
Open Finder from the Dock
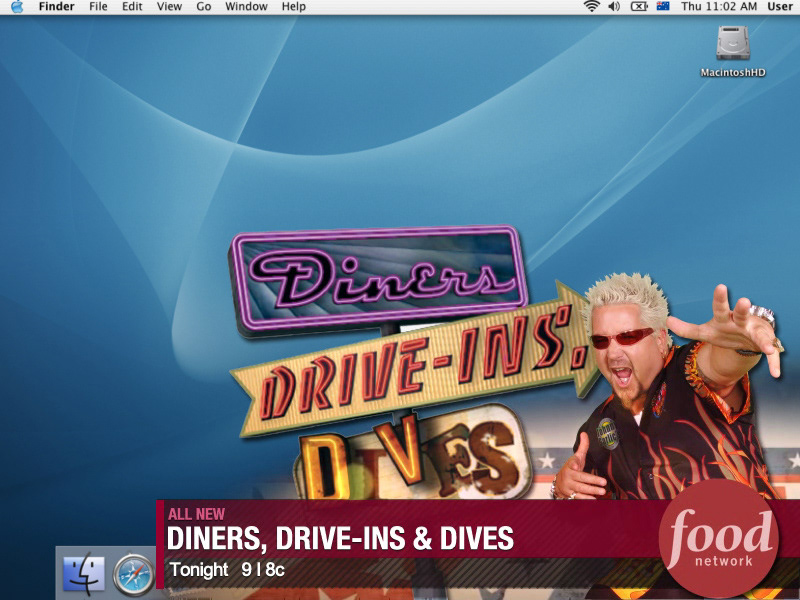click(84, 573)
